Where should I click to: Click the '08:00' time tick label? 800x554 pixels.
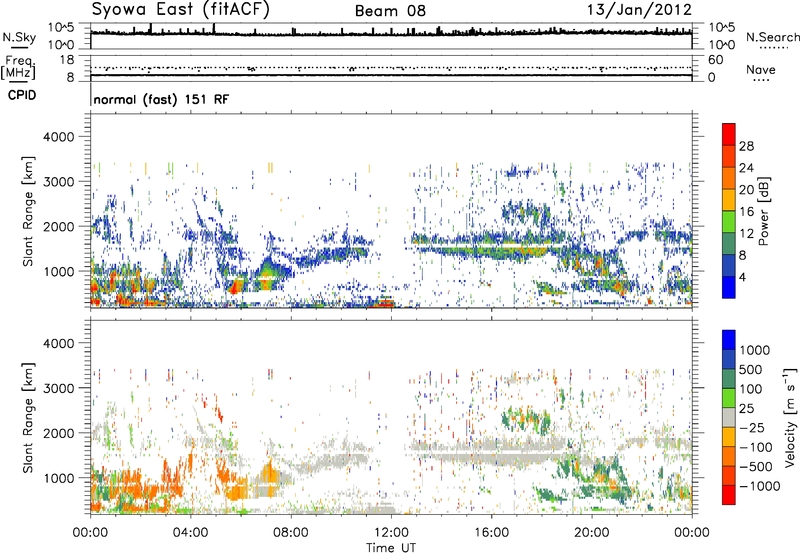coord(291,533)
